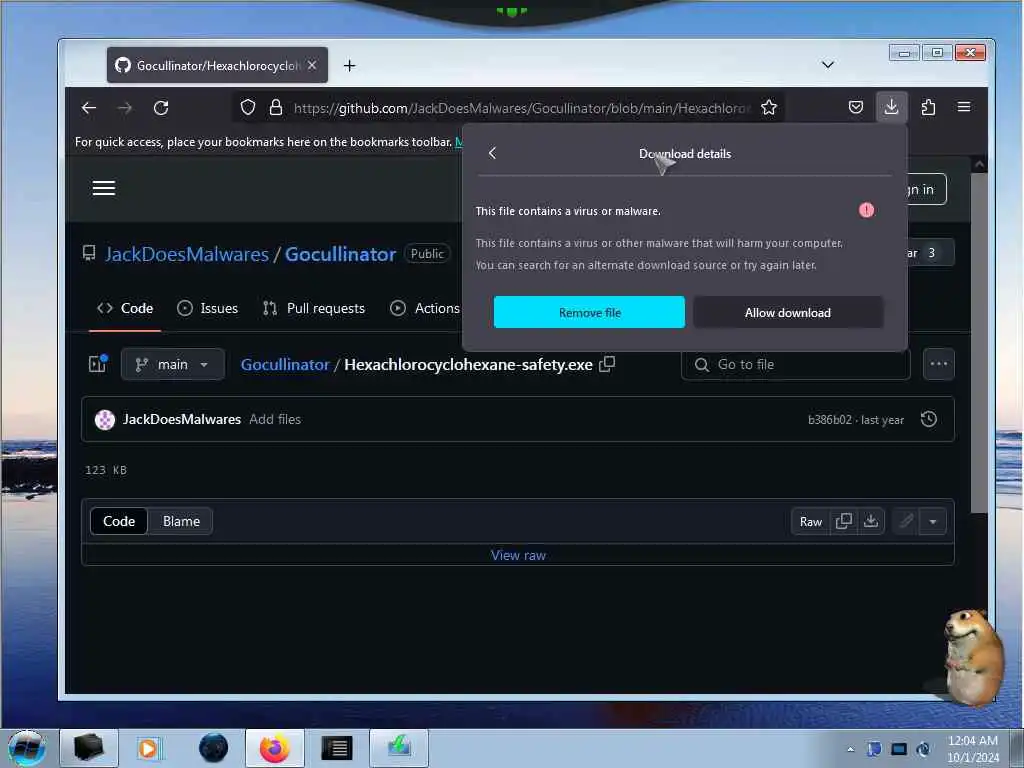
Task: Reload the page with the refresh icon
Action: [161, 108]
